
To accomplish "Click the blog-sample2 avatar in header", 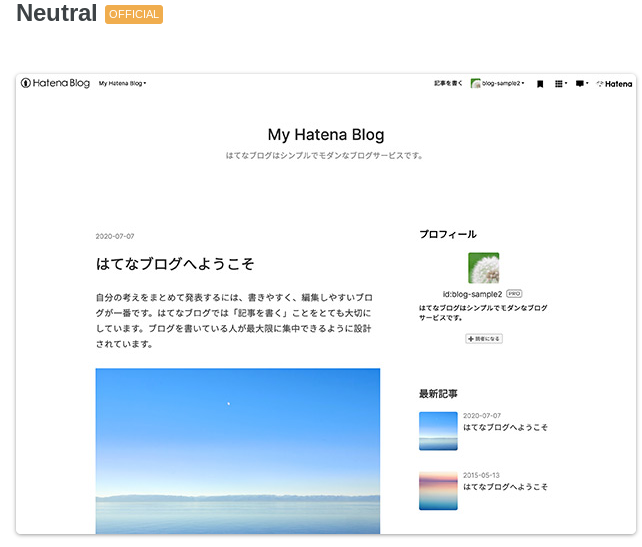I will click(475, 84).
